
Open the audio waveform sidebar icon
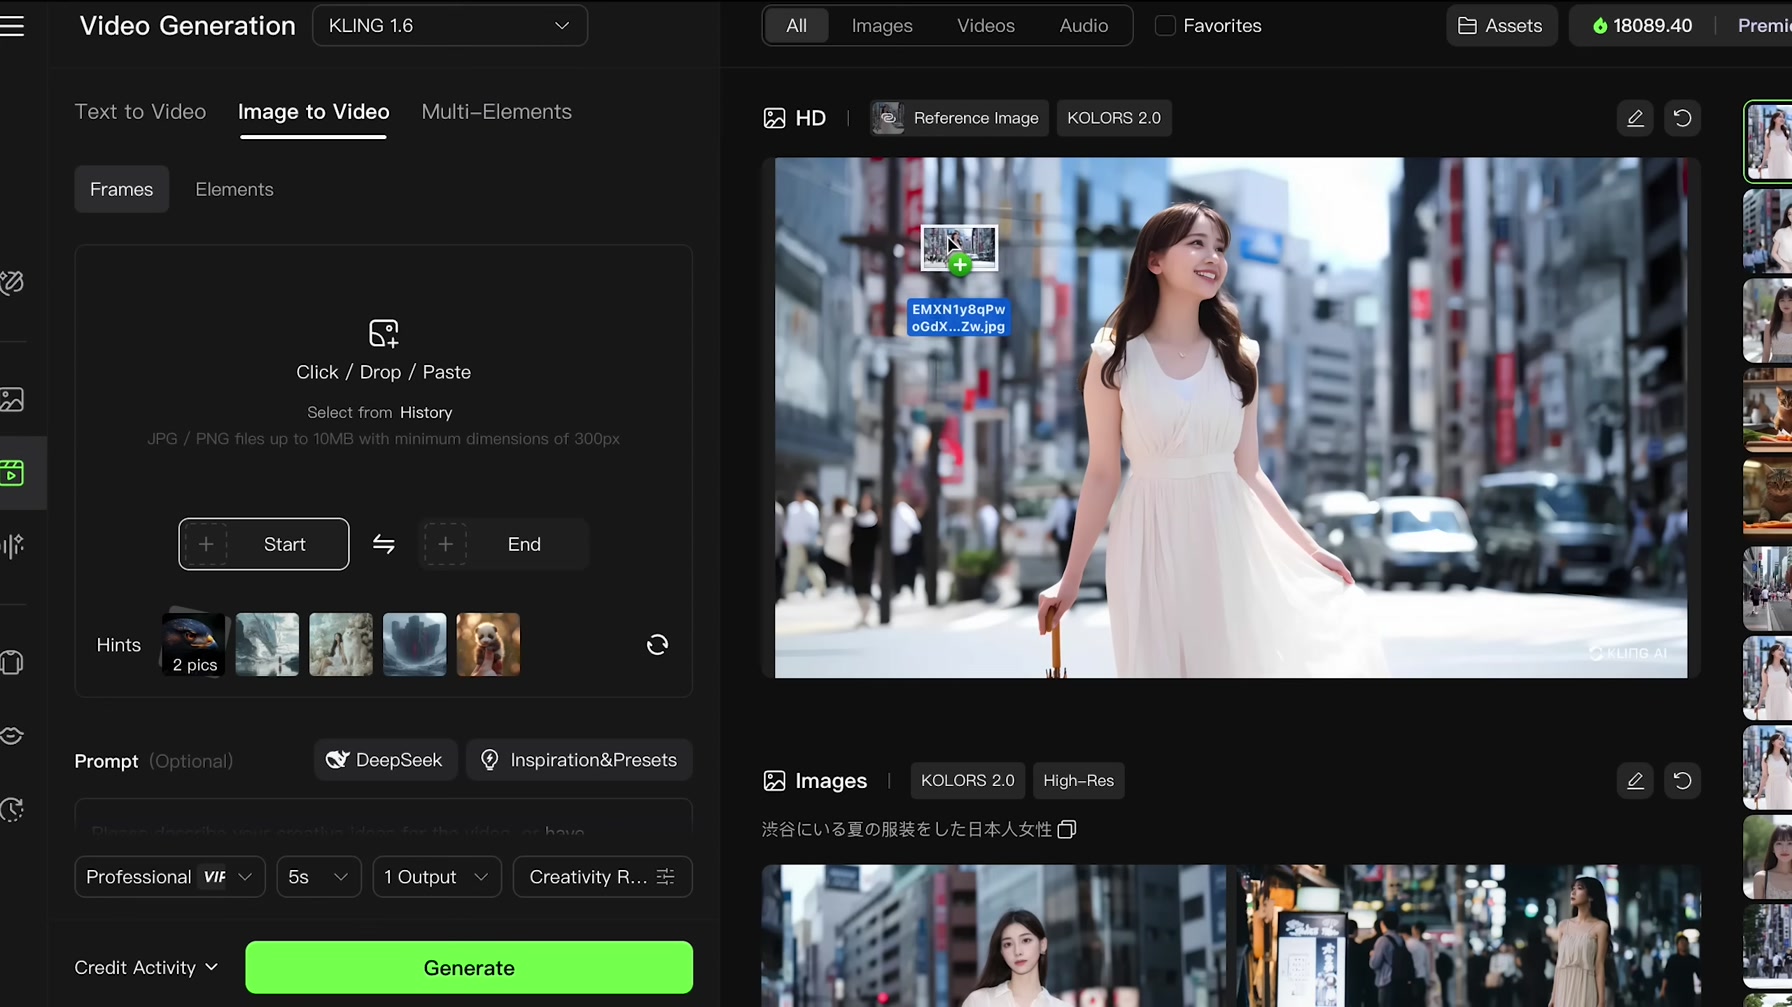click(12, 546)
